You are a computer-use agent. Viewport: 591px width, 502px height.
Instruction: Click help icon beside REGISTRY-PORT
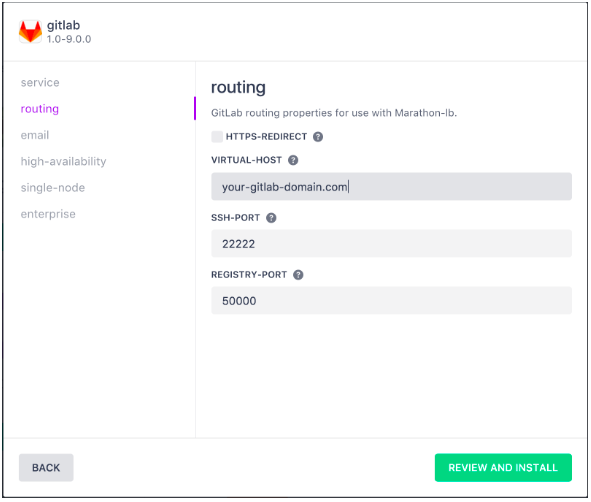point(298,275)
